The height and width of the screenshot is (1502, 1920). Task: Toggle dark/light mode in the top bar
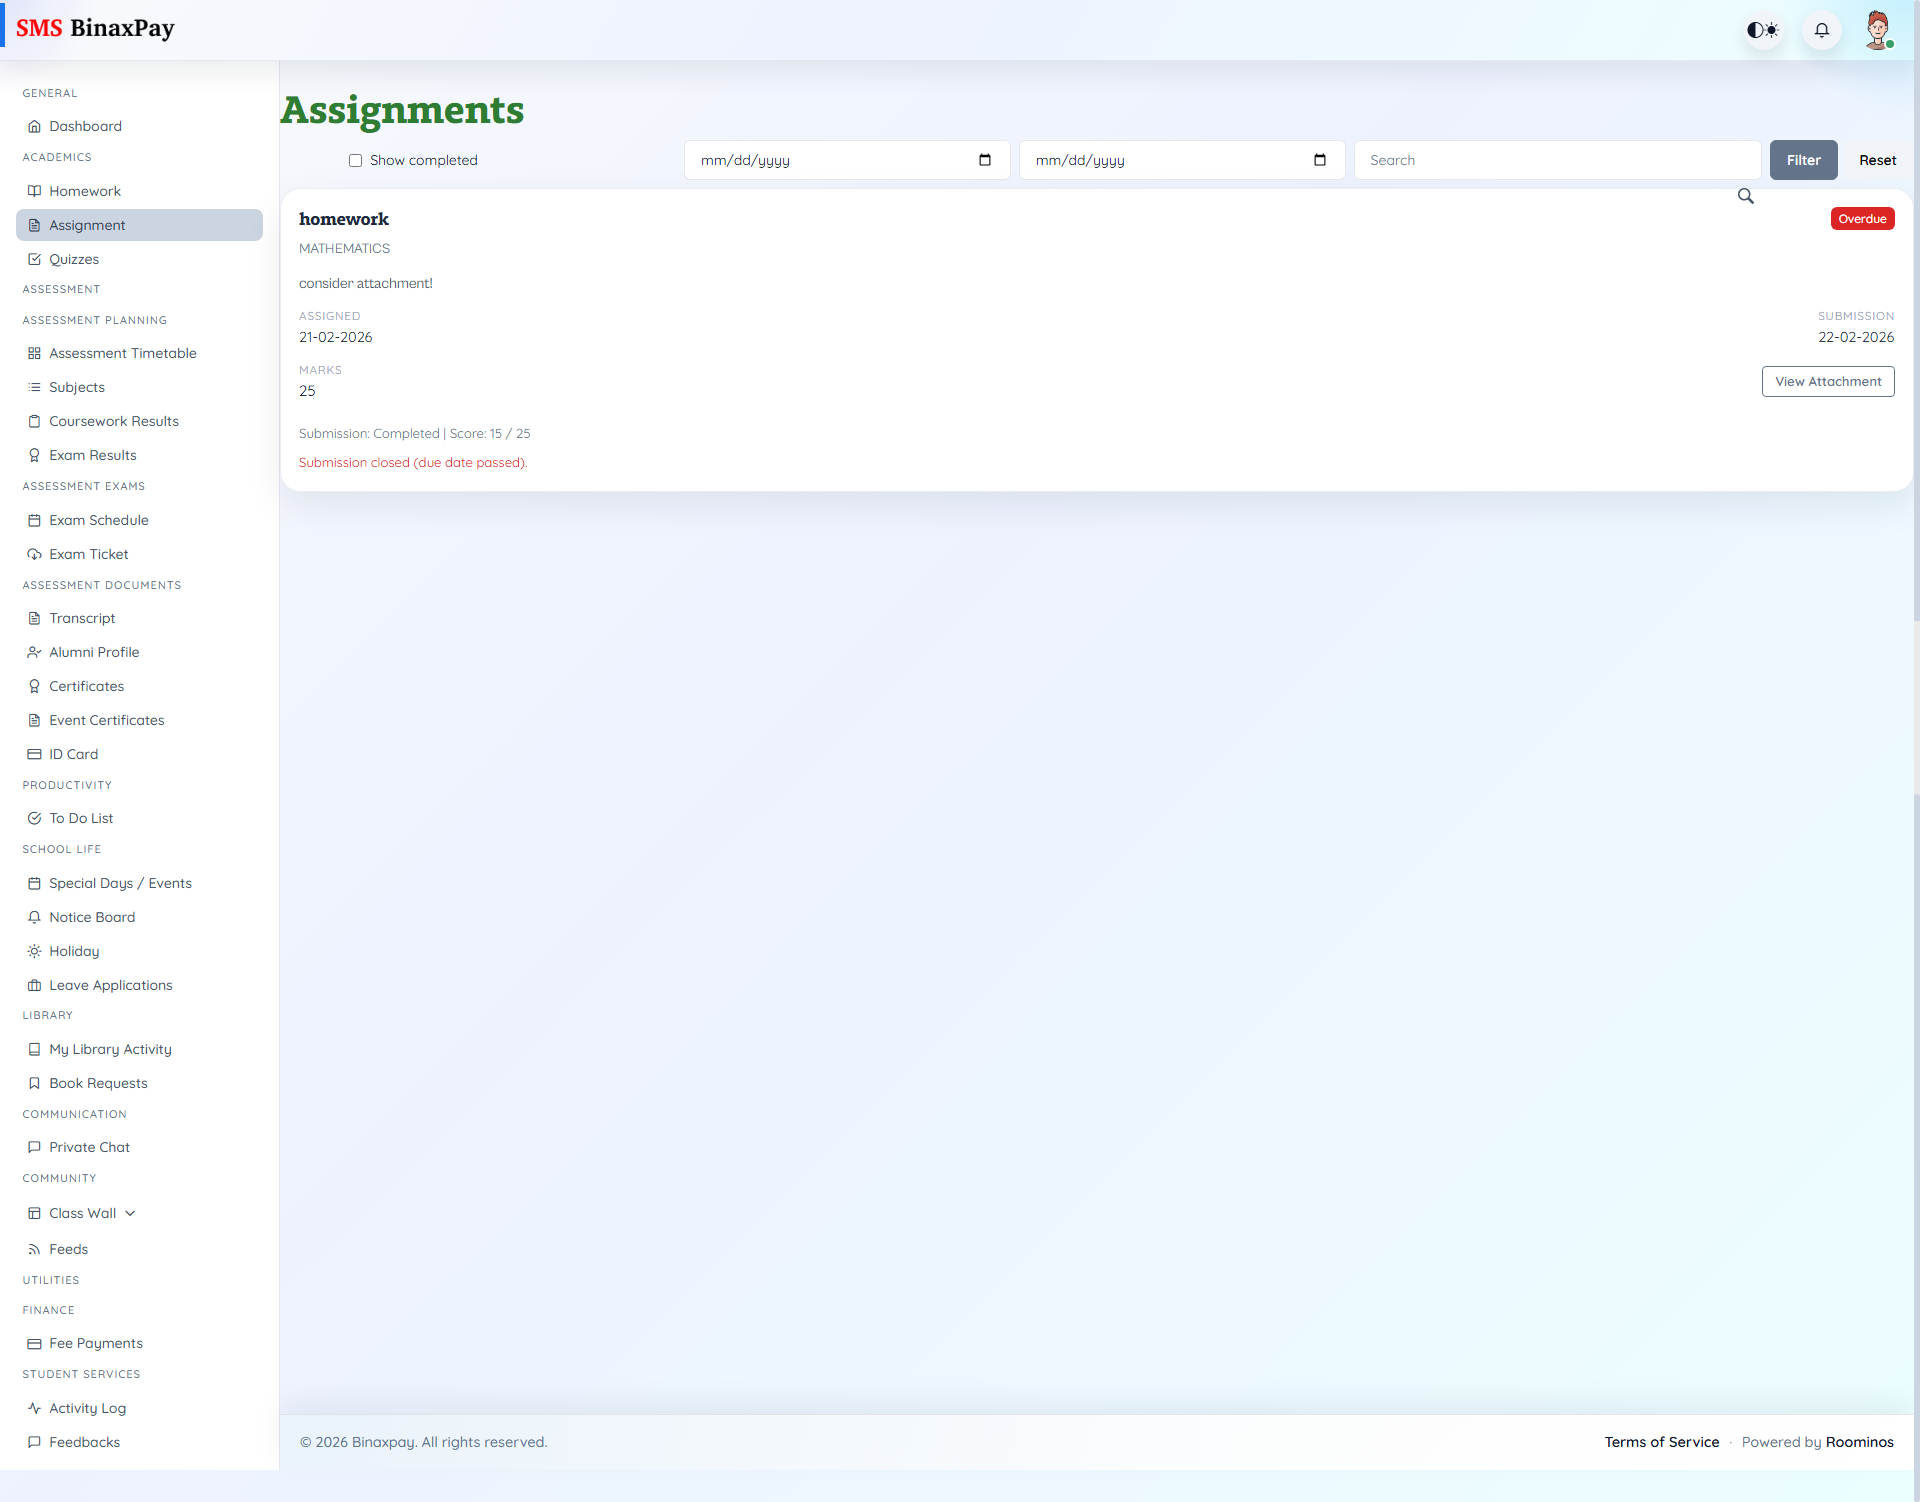tap(1762, 30)
